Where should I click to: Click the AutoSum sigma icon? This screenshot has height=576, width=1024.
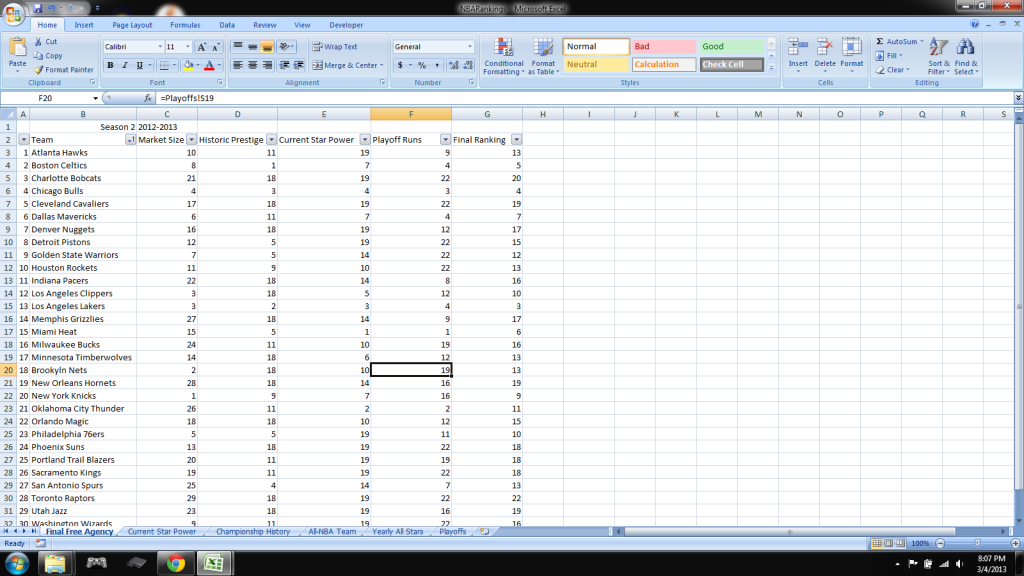tap(880, 42)
